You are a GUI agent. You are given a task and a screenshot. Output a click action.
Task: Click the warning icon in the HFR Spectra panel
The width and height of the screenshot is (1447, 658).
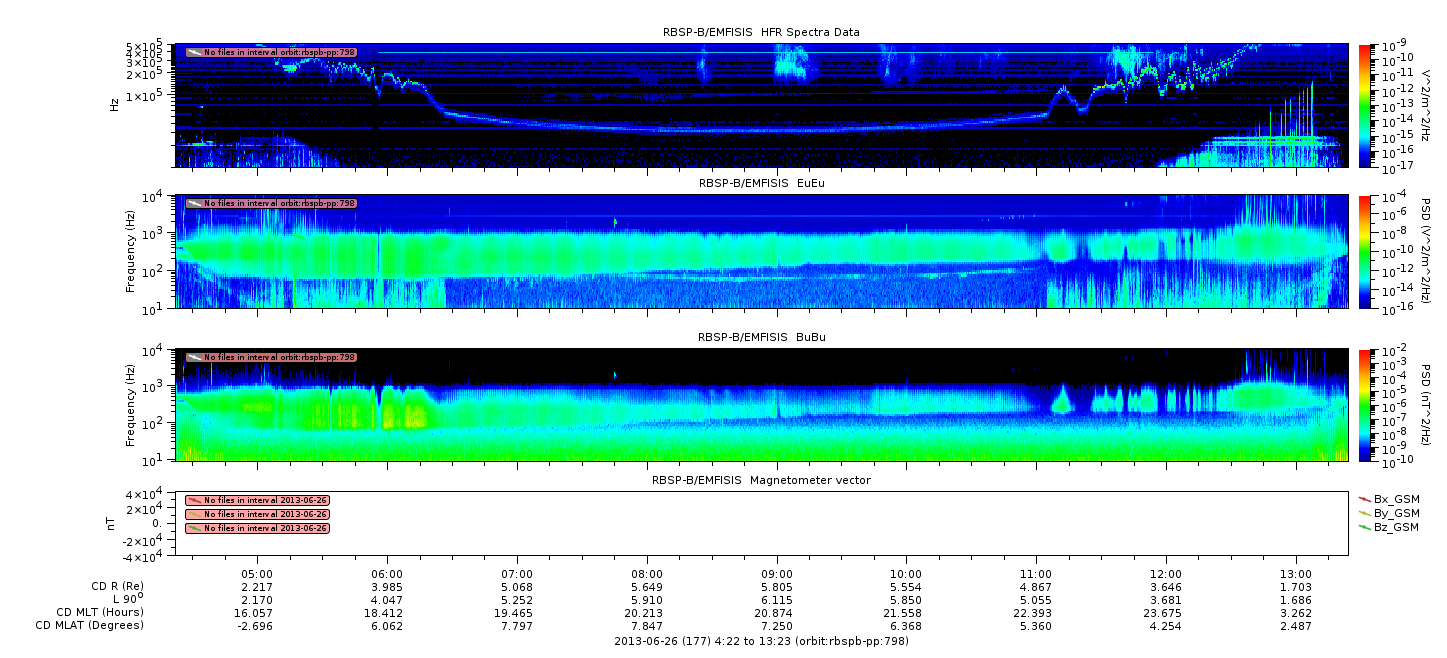tap(194, 52)
